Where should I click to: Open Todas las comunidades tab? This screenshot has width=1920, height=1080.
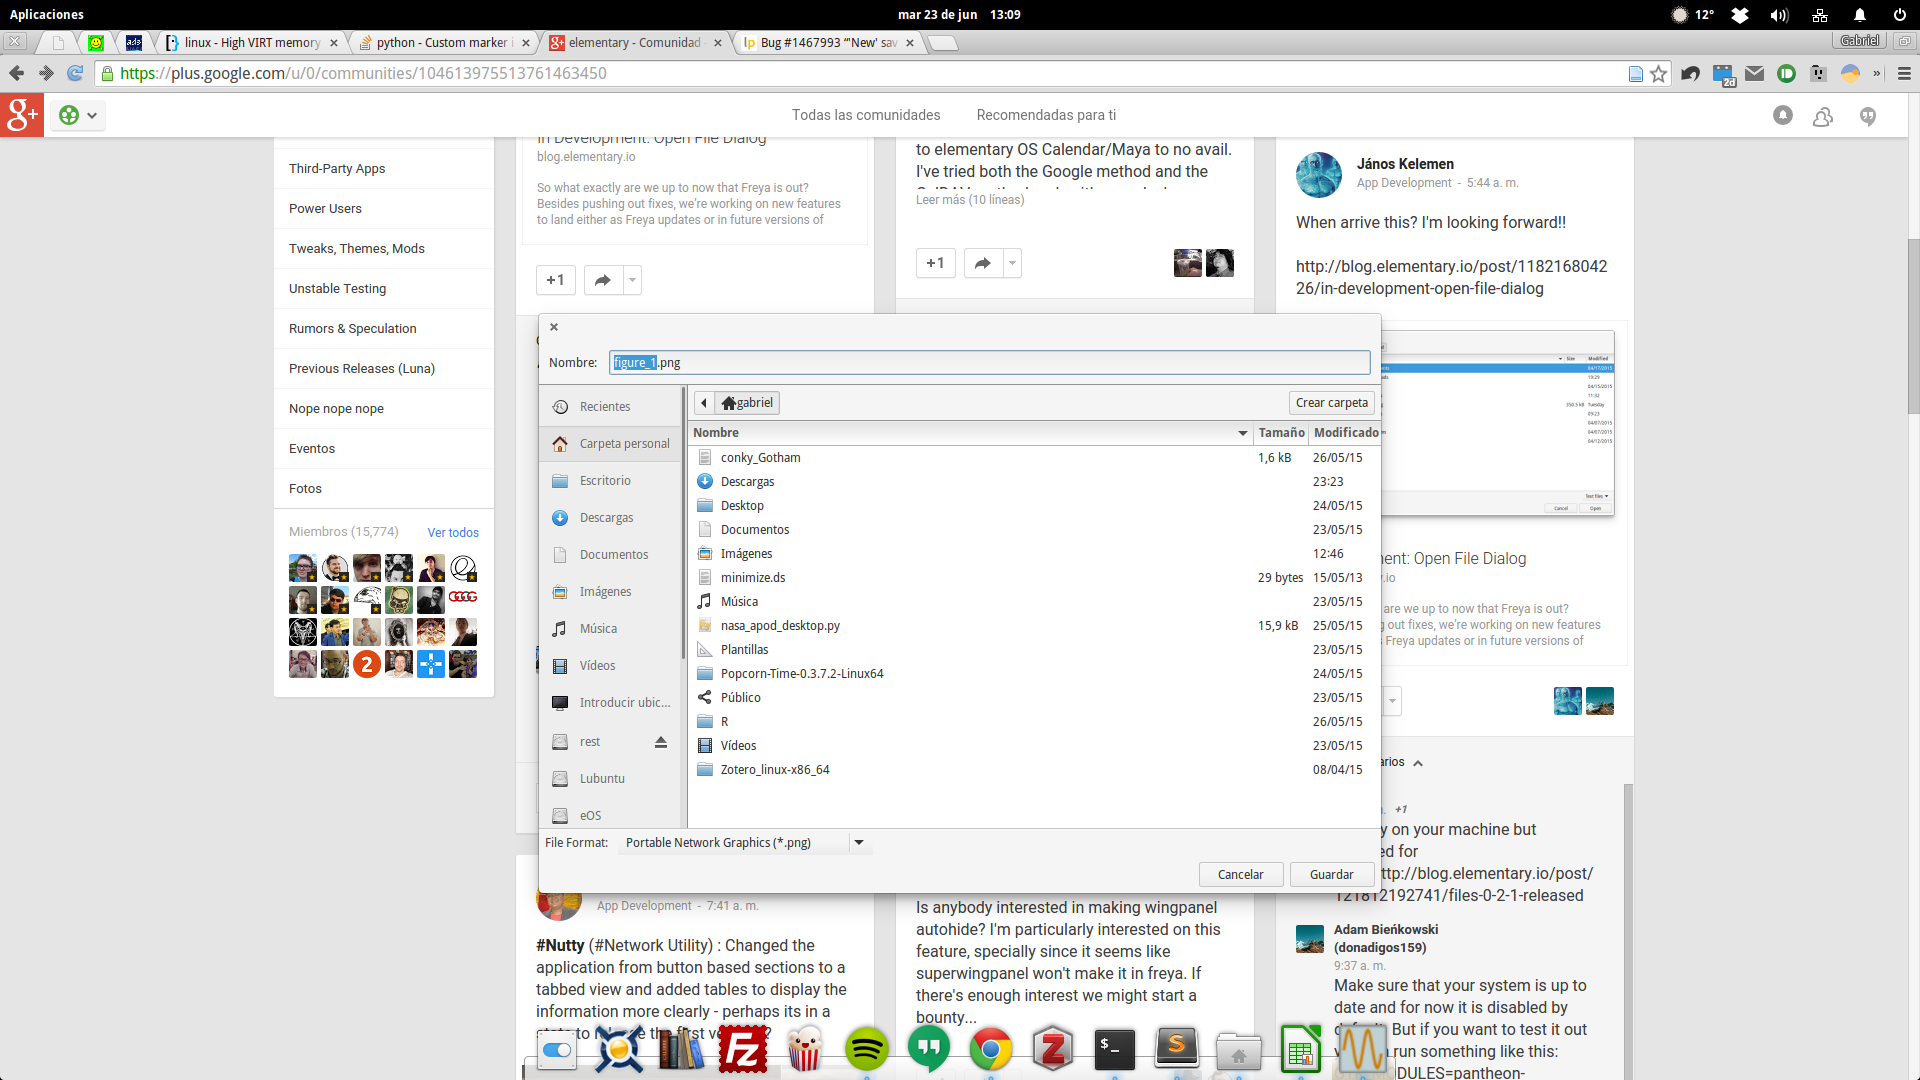coord(866,115)
